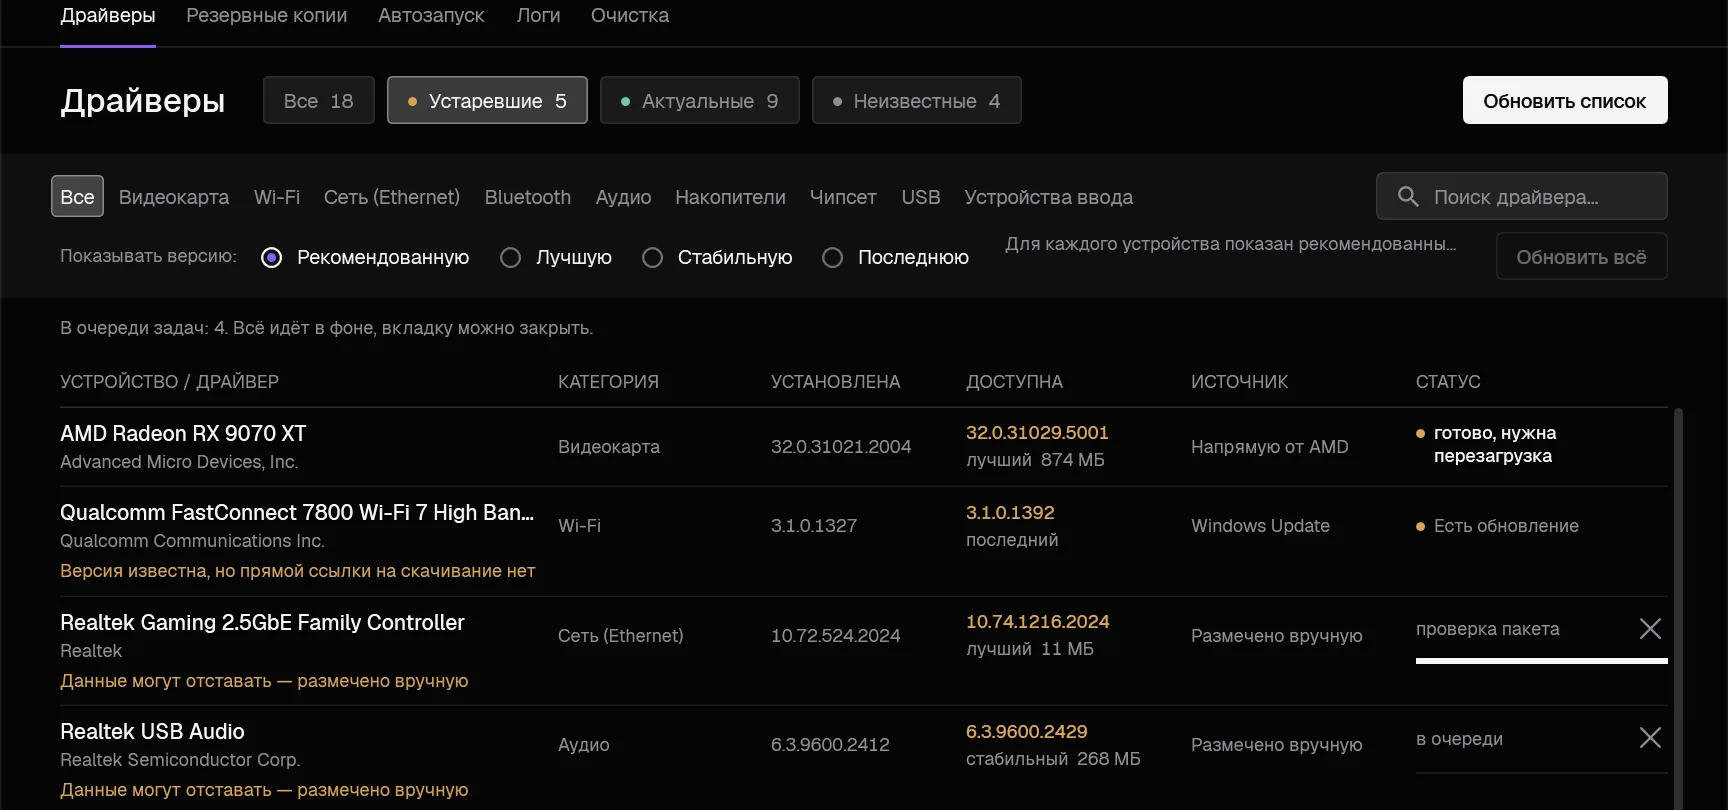This screenshot has width=1728, height=810.
Task: Click the Есть обновление status
Action: [x=1498, y=526]
